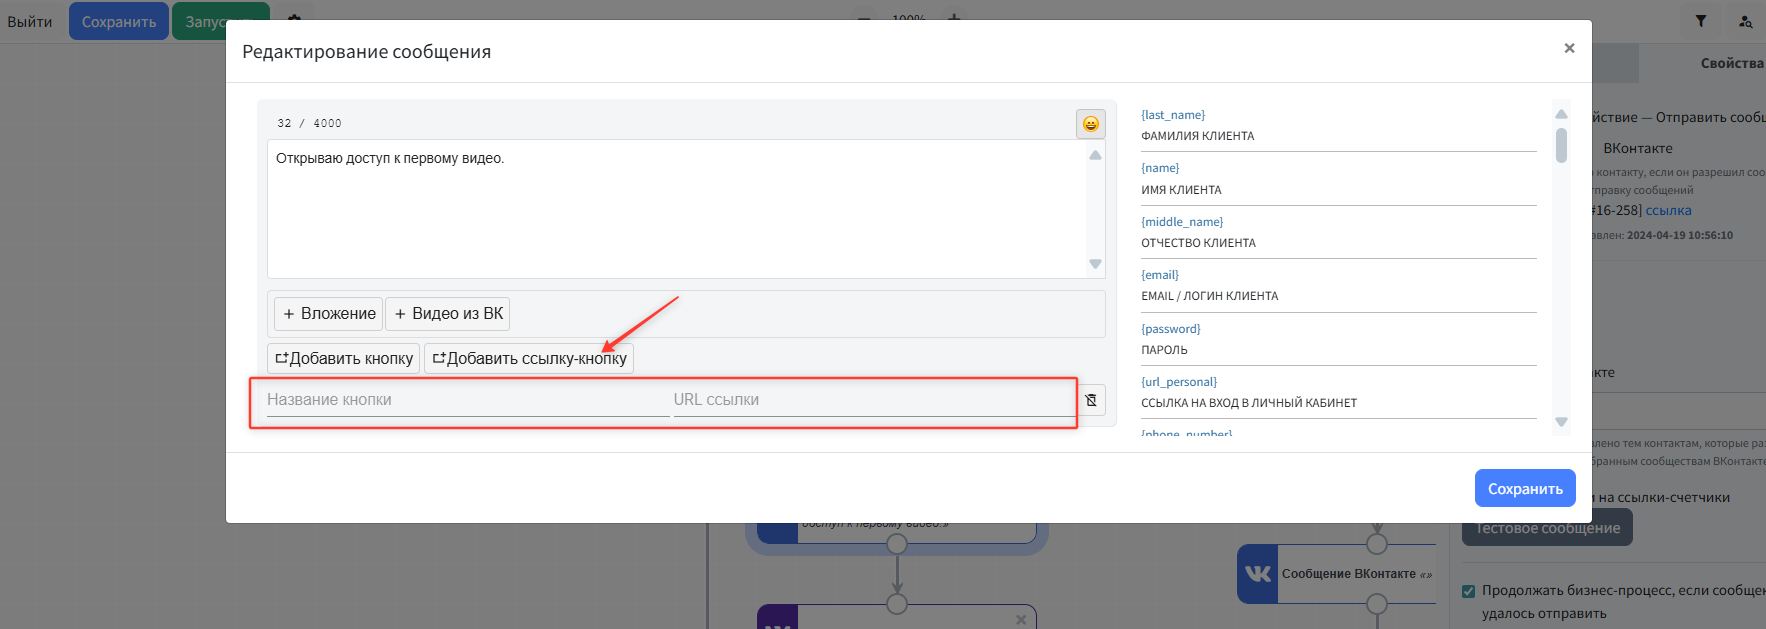The width and height of the screenshot is (1766, 629).
Task: Open the Свойства tab
Action: [1731, 63]
